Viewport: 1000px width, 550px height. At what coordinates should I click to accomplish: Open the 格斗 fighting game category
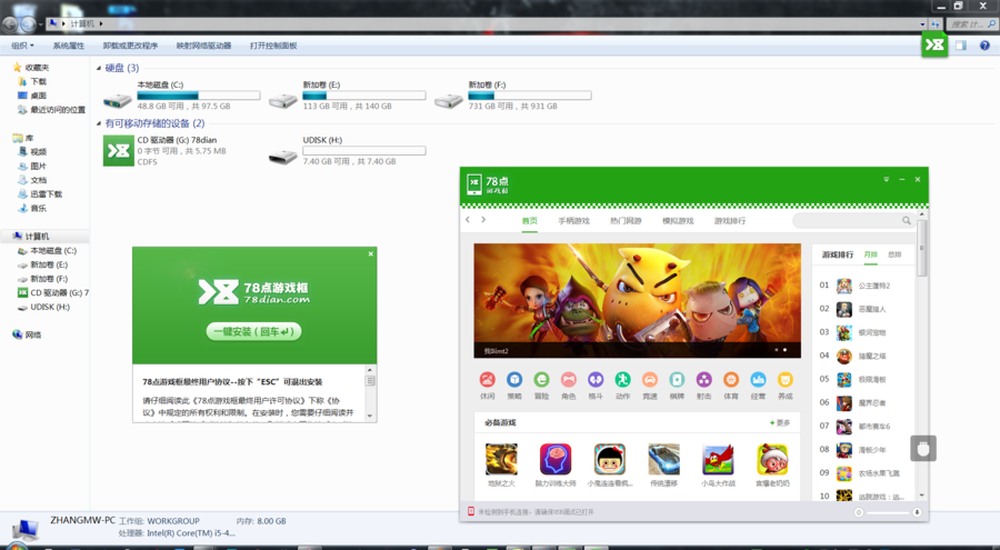tap(596, 380)
